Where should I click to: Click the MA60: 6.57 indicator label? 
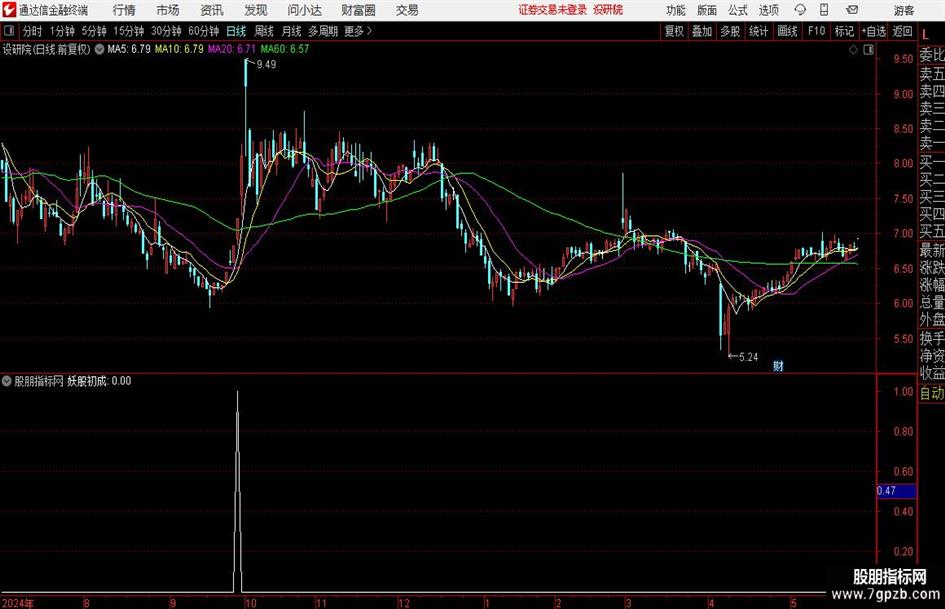[284, 49]
